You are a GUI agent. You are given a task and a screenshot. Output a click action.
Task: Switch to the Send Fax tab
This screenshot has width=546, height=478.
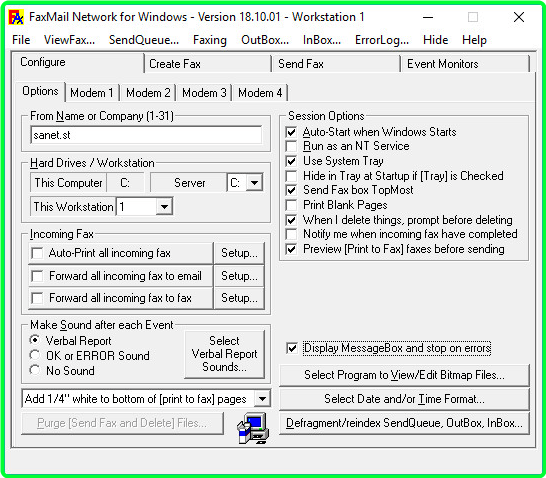click(x=336, y=64)
